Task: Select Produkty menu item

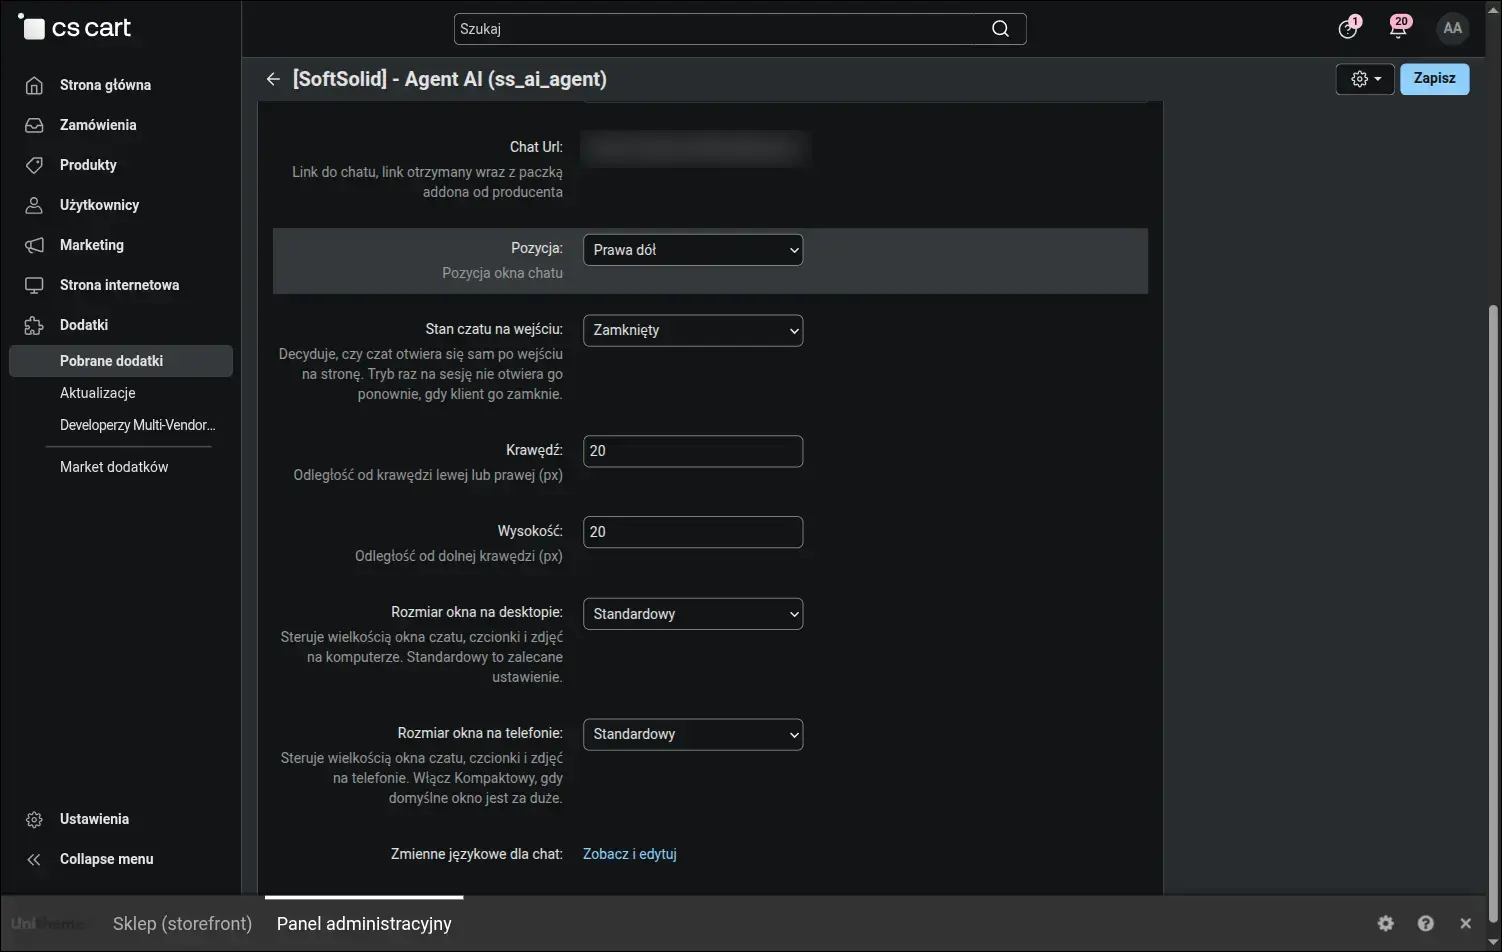Action: [88, 165]
